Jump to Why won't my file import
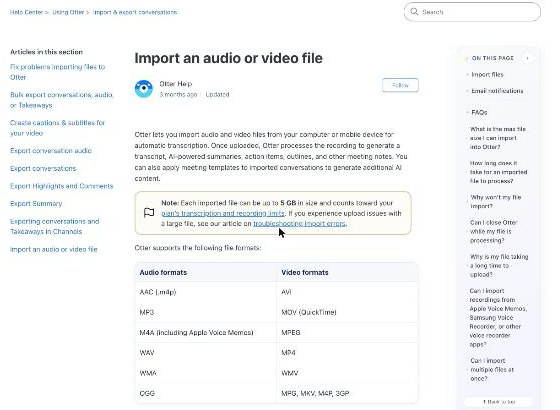 click(495, 202)
